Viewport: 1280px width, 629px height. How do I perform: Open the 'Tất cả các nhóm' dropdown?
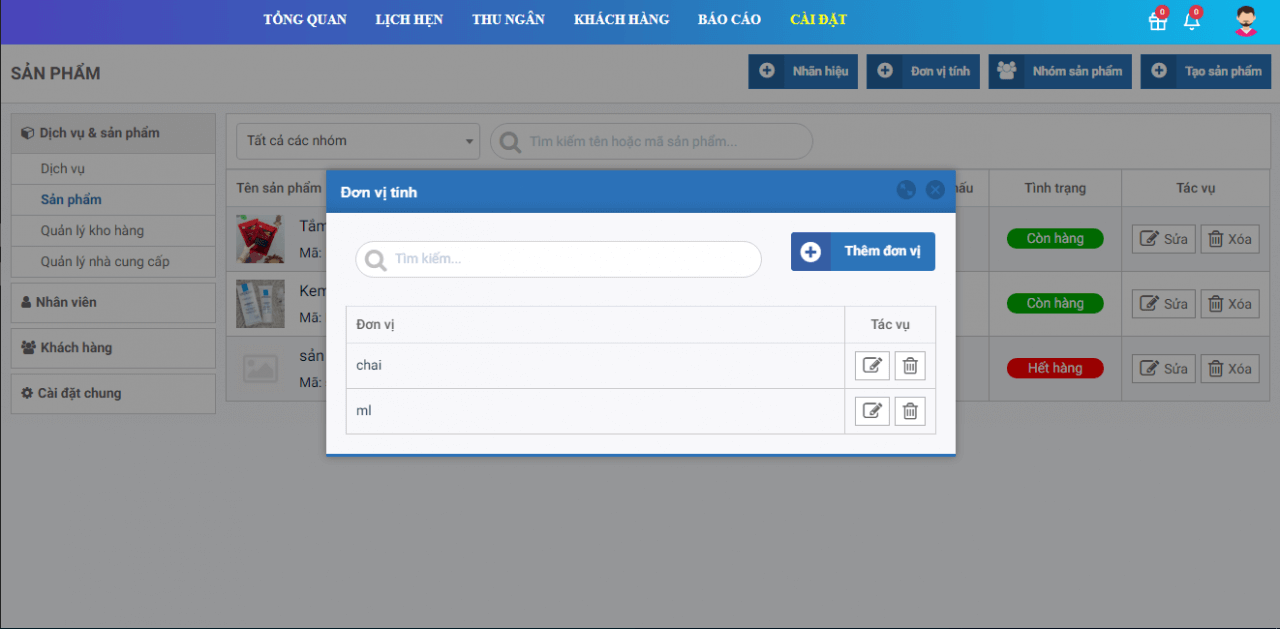click(x=358, y=141)
